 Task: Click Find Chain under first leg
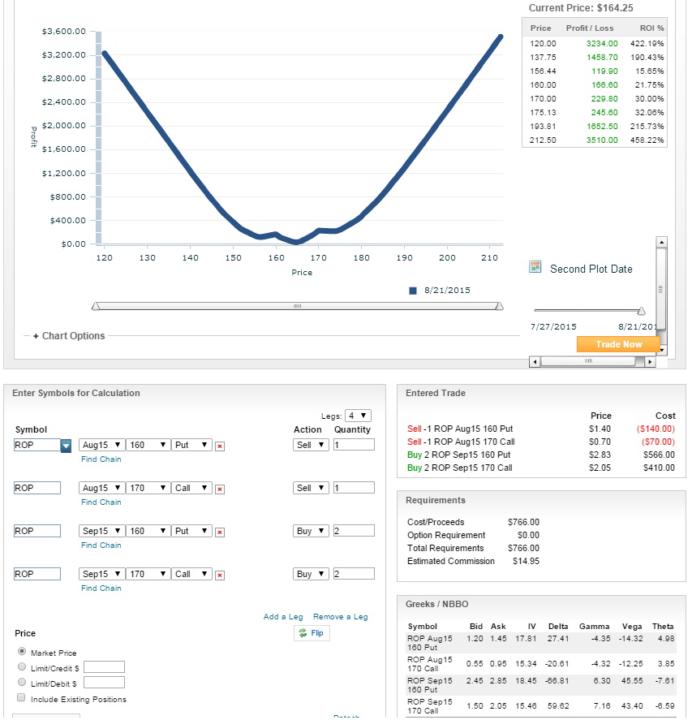click(102, 459)
